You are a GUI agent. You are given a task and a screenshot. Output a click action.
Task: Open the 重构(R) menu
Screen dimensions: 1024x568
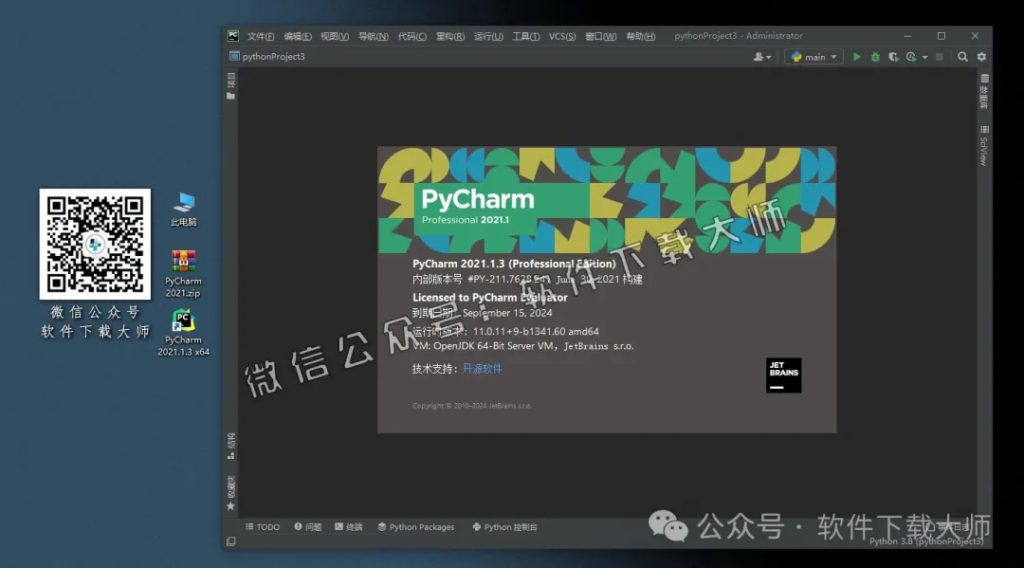click(x=450, y=37)
